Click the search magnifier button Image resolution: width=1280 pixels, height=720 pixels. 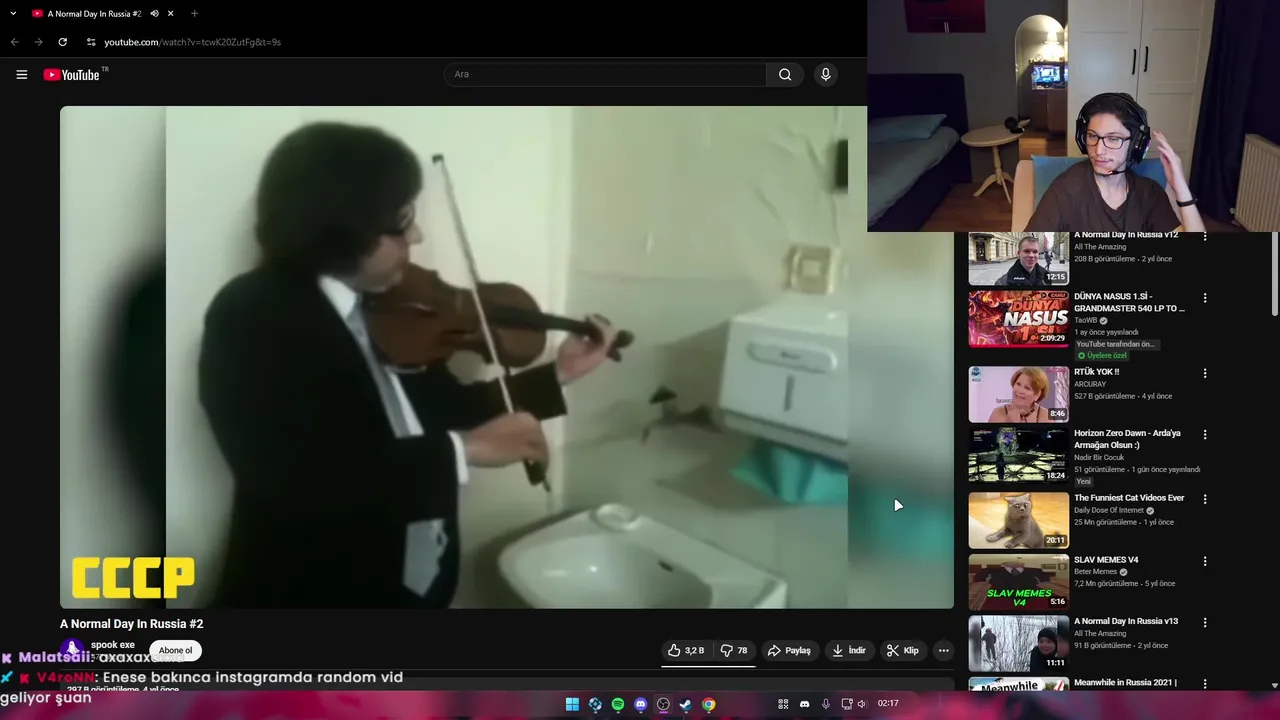(x=785, y=74)
